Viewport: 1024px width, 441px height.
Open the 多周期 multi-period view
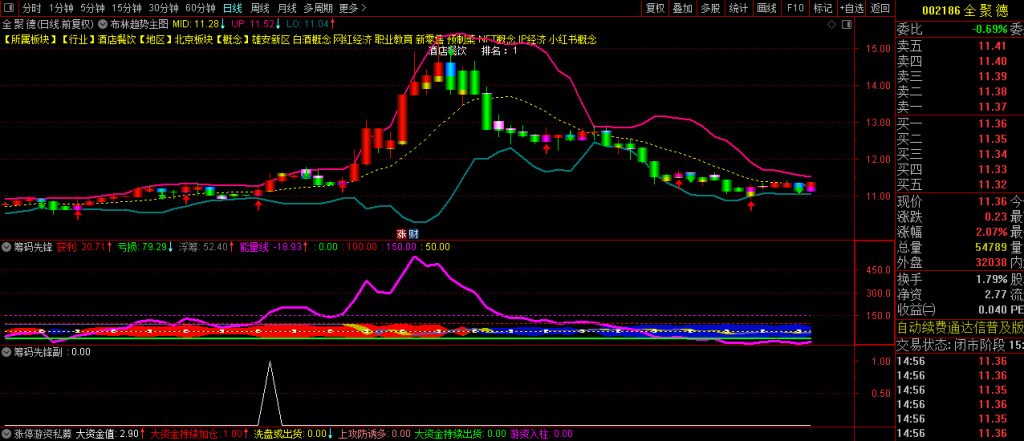point(318,8)
